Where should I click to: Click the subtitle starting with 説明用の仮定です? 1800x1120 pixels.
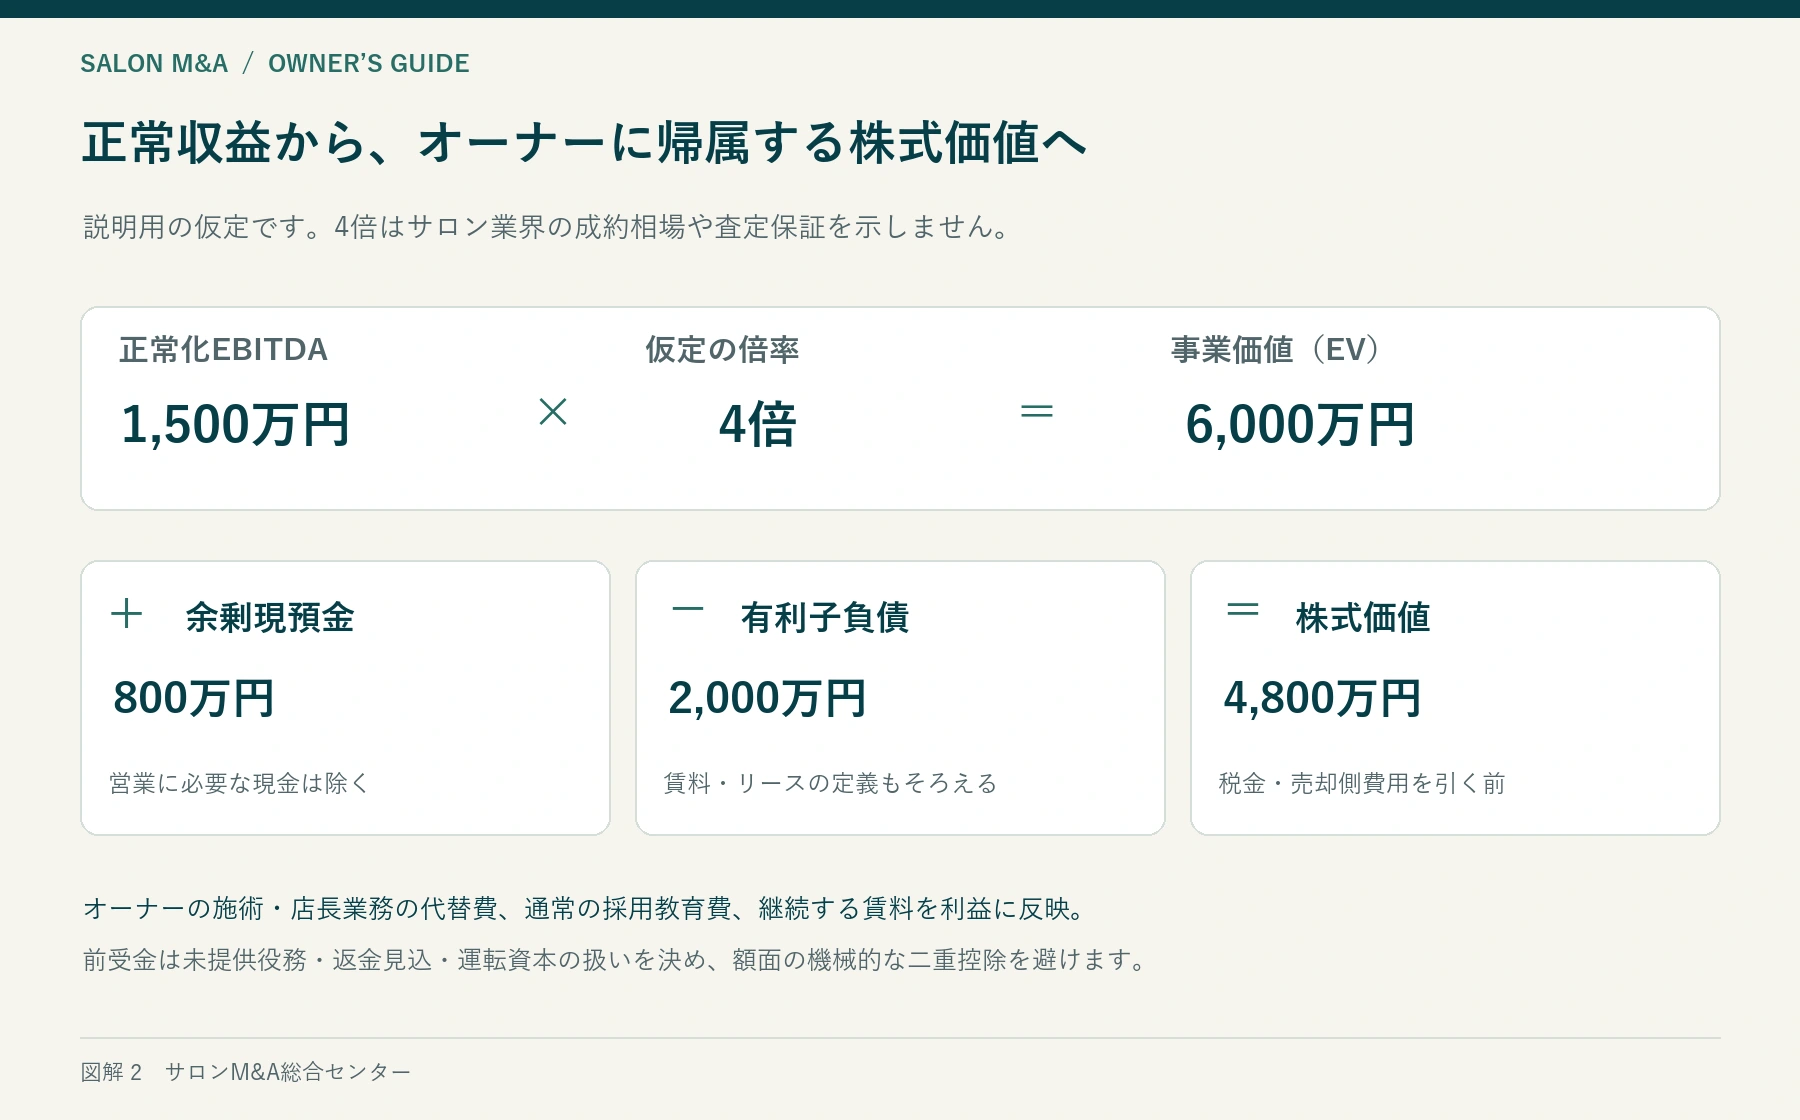[x=547, y=227]
